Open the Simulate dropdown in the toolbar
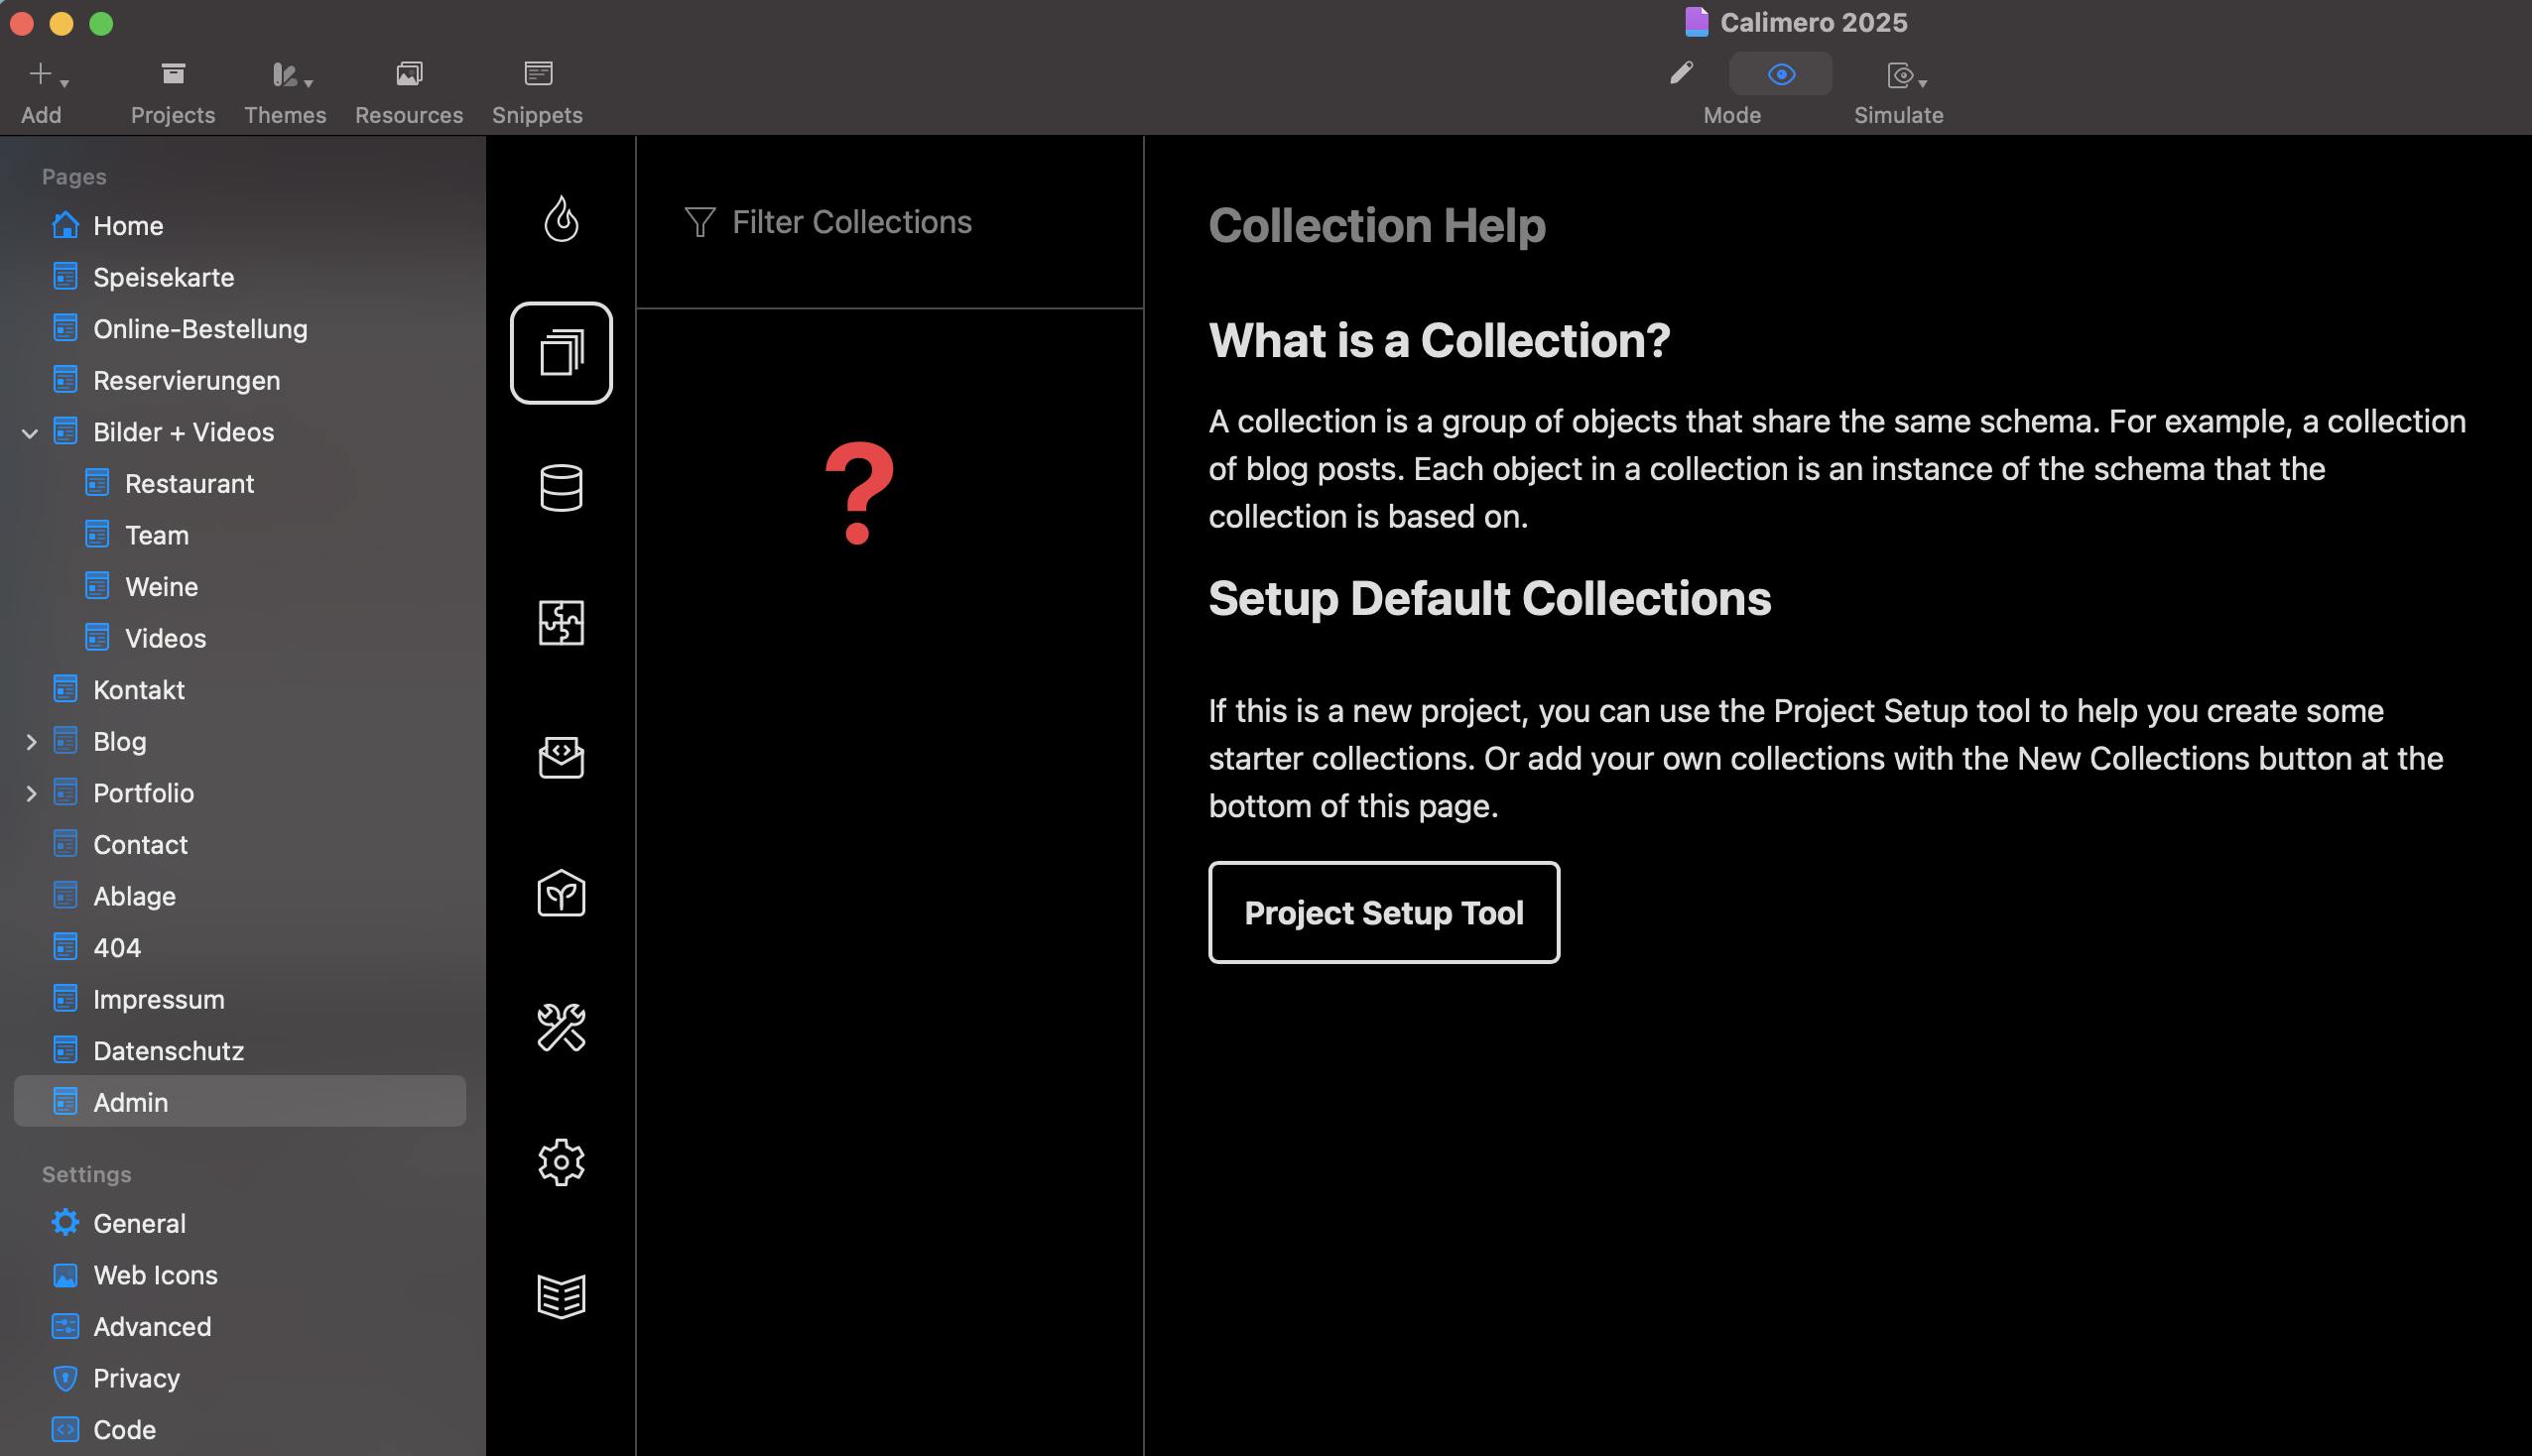Viewport: 2532px width, 1456px height. 1904,76
